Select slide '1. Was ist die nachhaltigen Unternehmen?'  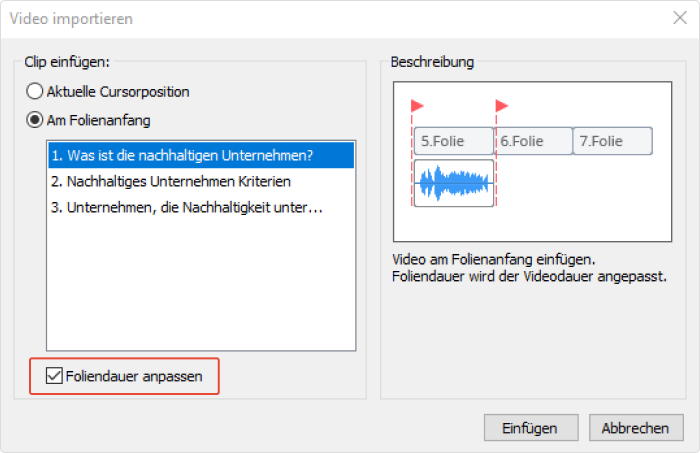click(x=201, y=155)
